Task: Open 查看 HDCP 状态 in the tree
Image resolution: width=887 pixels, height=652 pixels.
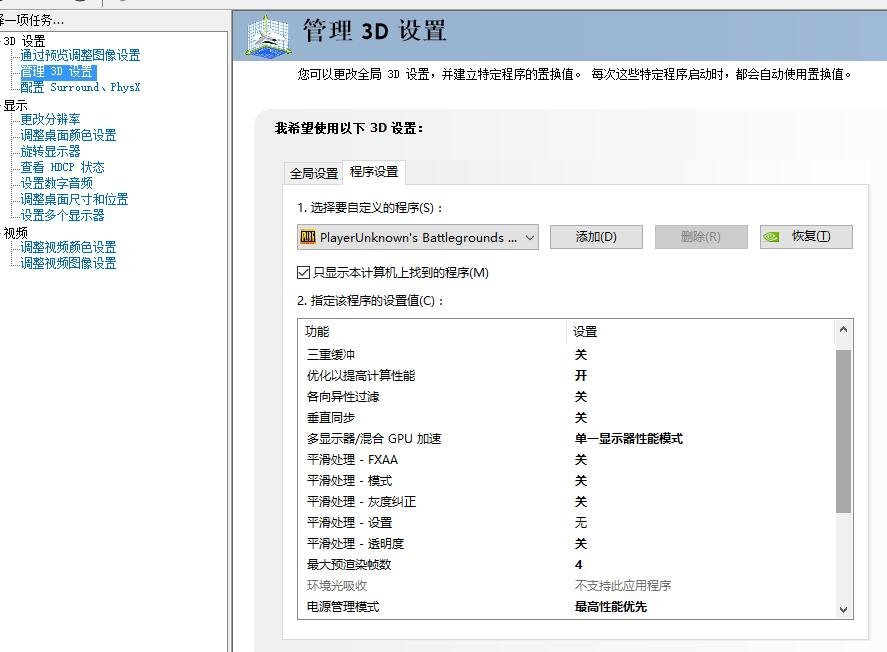Action: point(62,167)
